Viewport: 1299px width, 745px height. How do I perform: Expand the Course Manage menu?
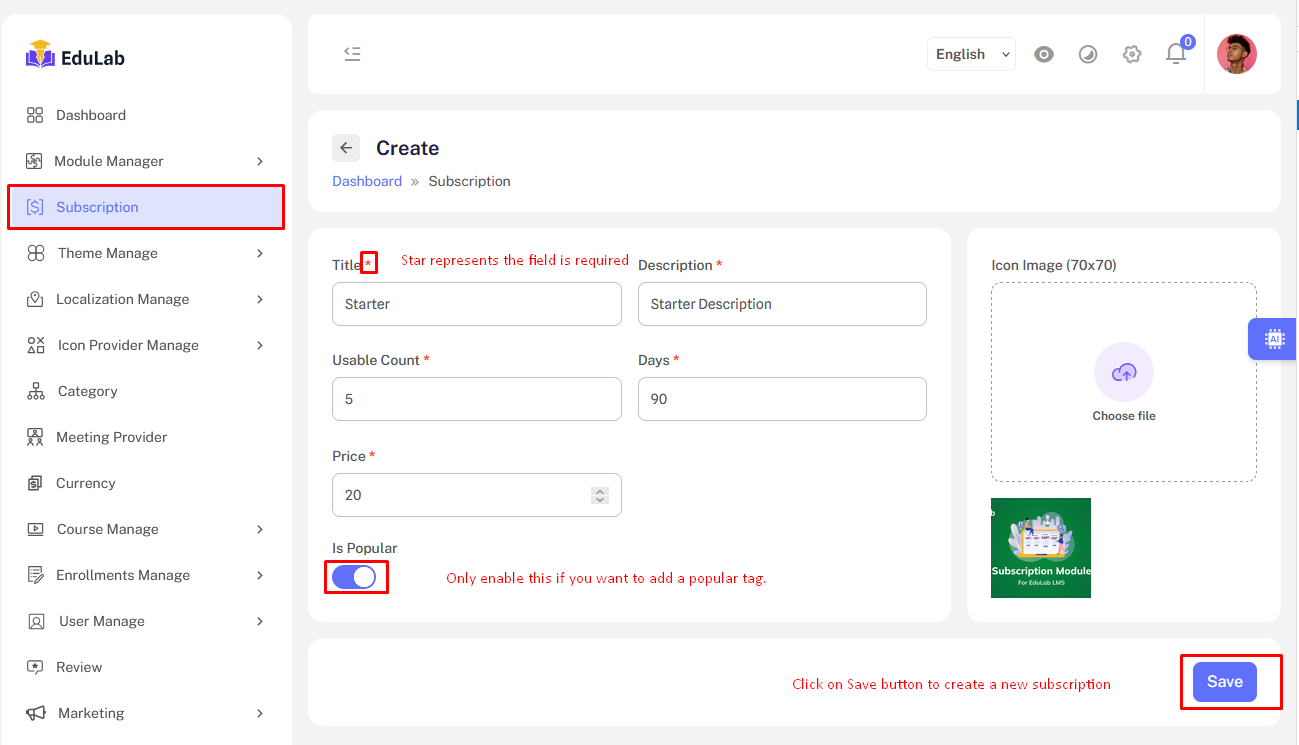coord(108,529)
